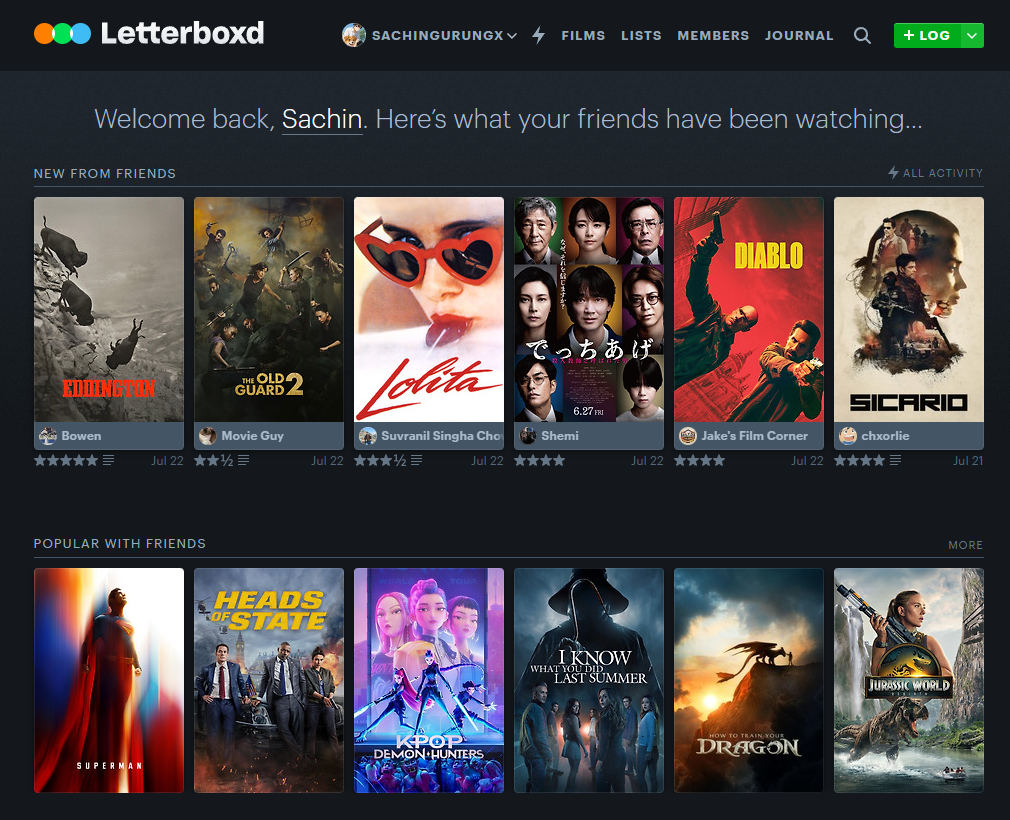
Task: Open the Sicario poster
Action: (909, 309)
